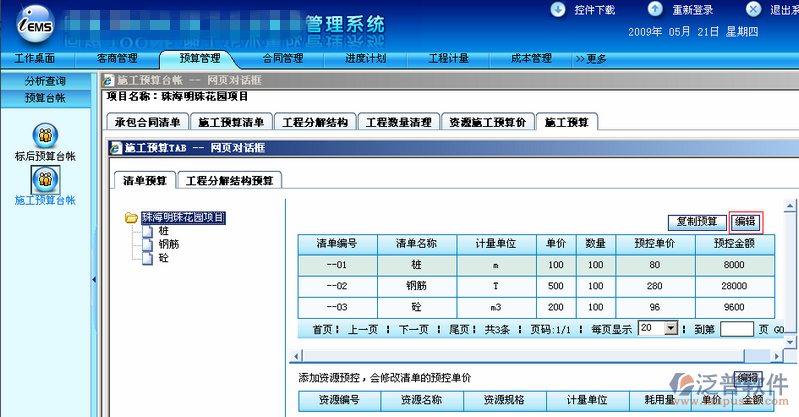Viewport: 799px width, 417px height.
Task: Click the 重新登录 re-login icon
Action: coord(655,9)
